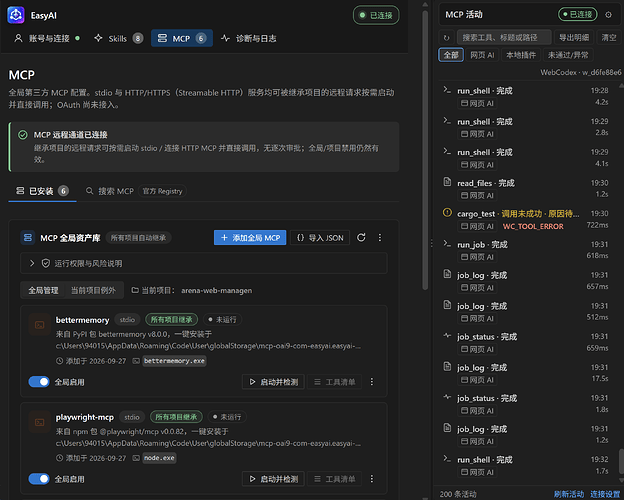
Task: Click run_job terminal icon
Action: tap(447, 243)
